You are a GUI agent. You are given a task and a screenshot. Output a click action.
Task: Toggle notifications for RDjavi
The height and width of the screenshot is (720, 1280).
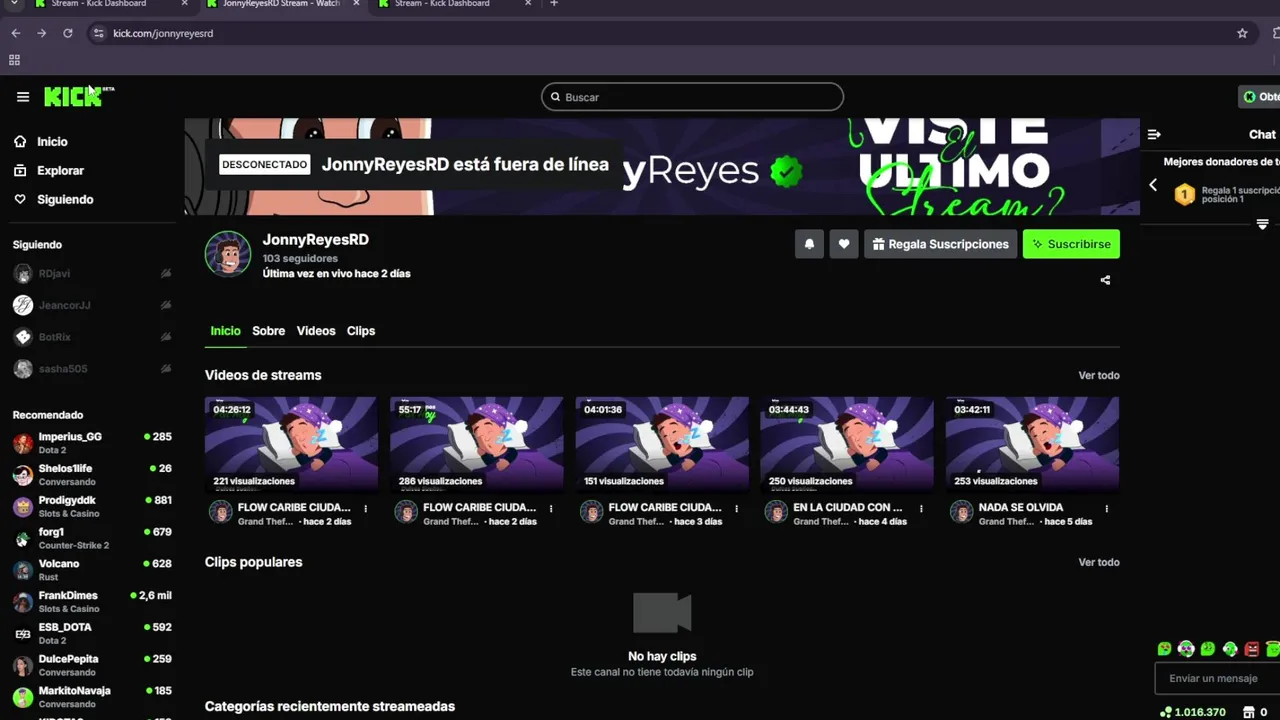pos(166,273)
